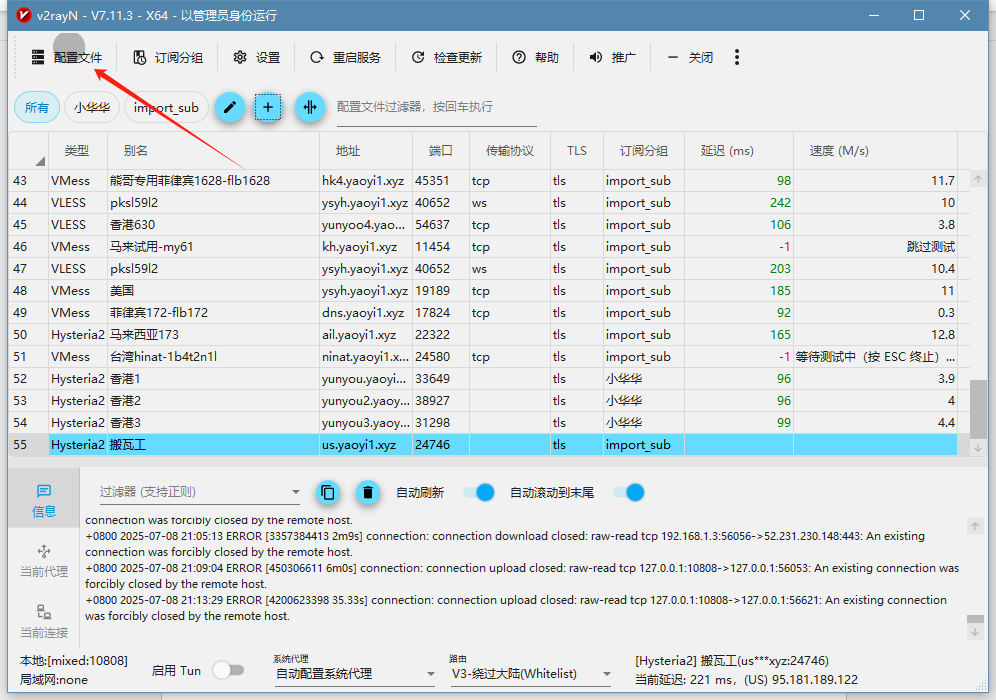Open the 路由 V3-绕过大陆(Whitelist) dropdown
Image resolution: width=996 pixels, height=700 pixels.
531,674
